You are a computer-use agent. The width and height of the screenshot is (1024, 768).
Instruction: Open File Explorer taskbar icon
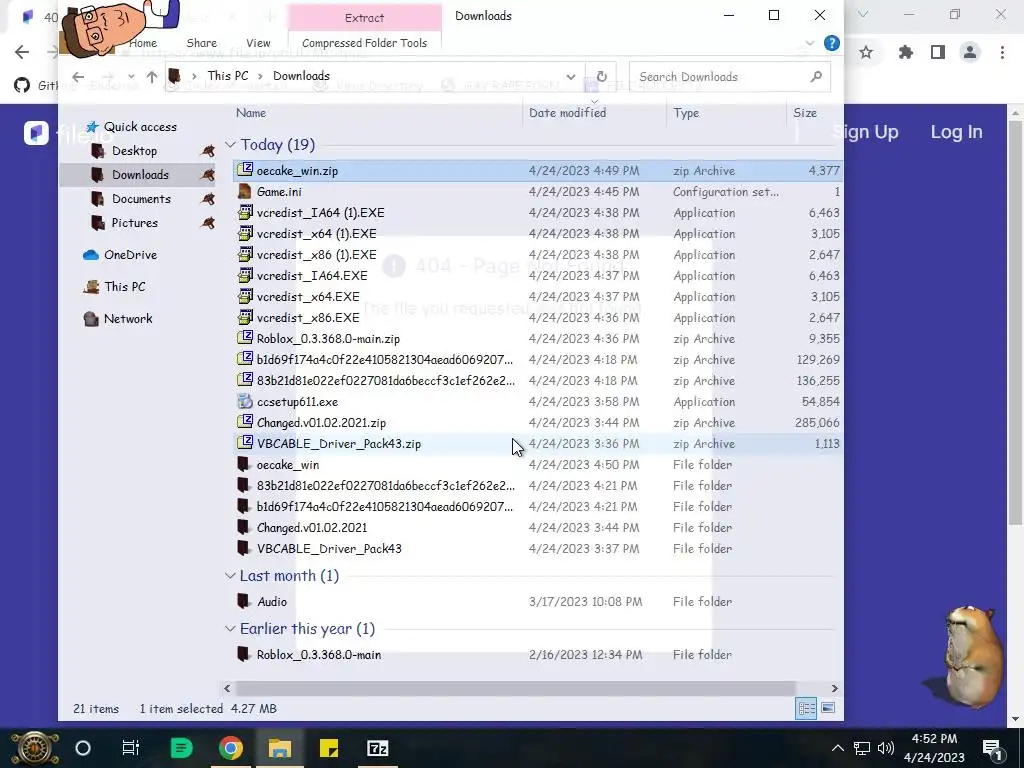pyautogui.click(x=280, y=748)
